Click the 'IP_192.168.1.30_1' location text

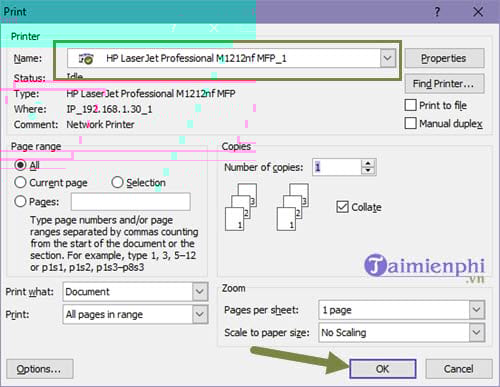pyautogui.click(x=109, y=109)
